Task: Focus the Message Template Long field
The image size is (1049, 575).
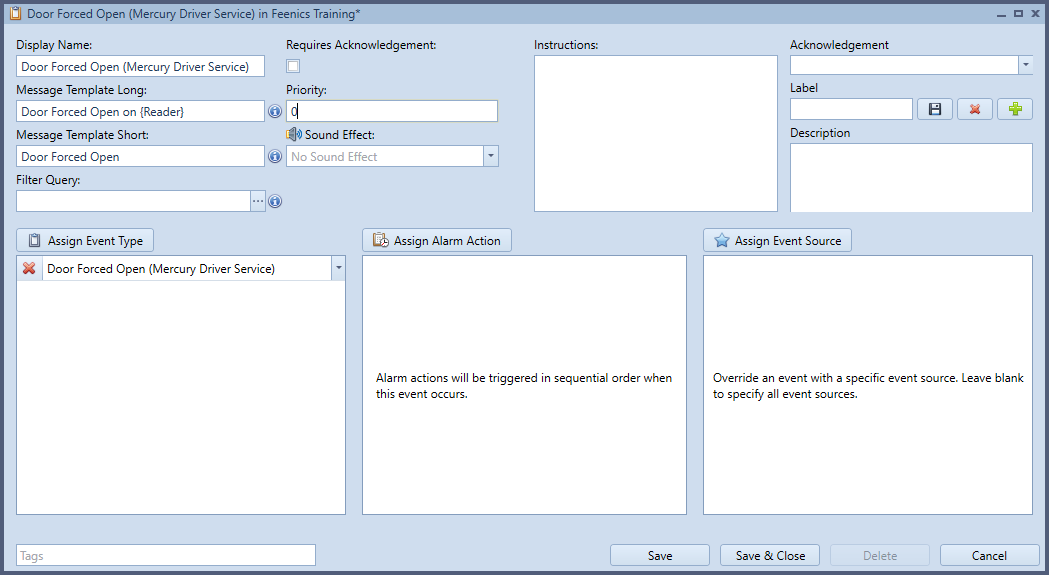Action: pyautogui.click(x=140, y=111)
